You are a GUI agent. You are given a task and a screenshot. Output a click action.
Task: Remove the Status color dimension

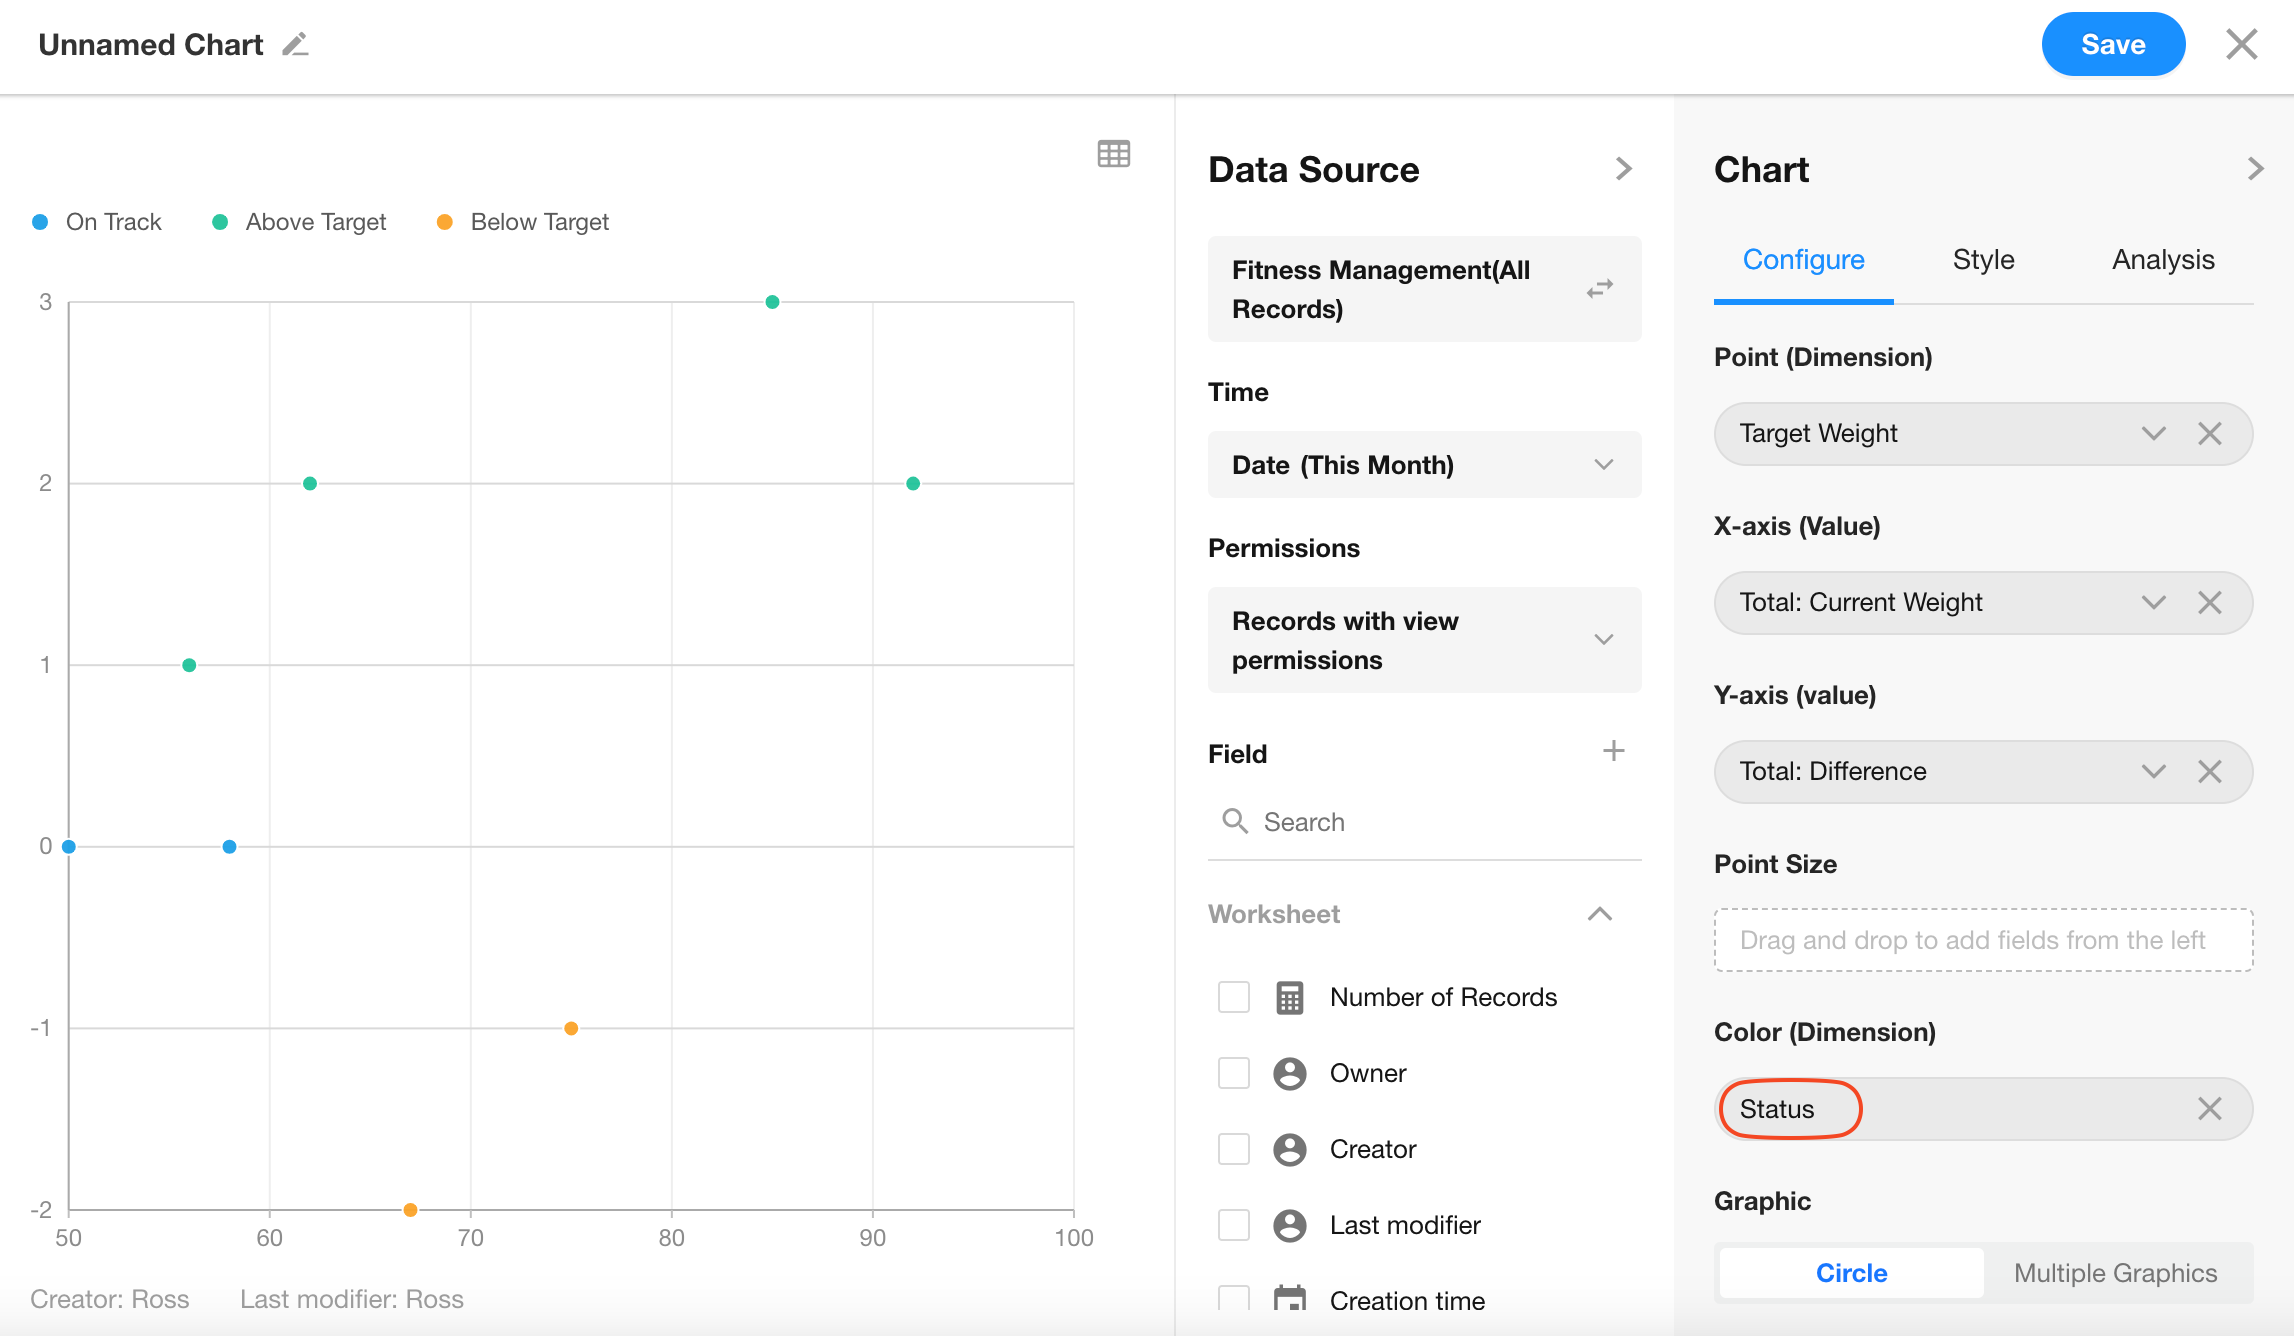point(2209,1108)
